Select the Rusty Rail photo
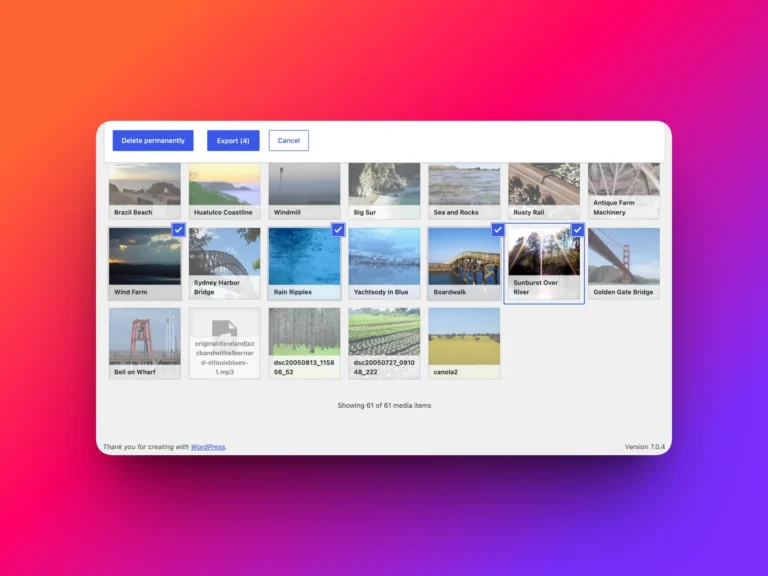The image size is (768, 576). coord(544,191)
